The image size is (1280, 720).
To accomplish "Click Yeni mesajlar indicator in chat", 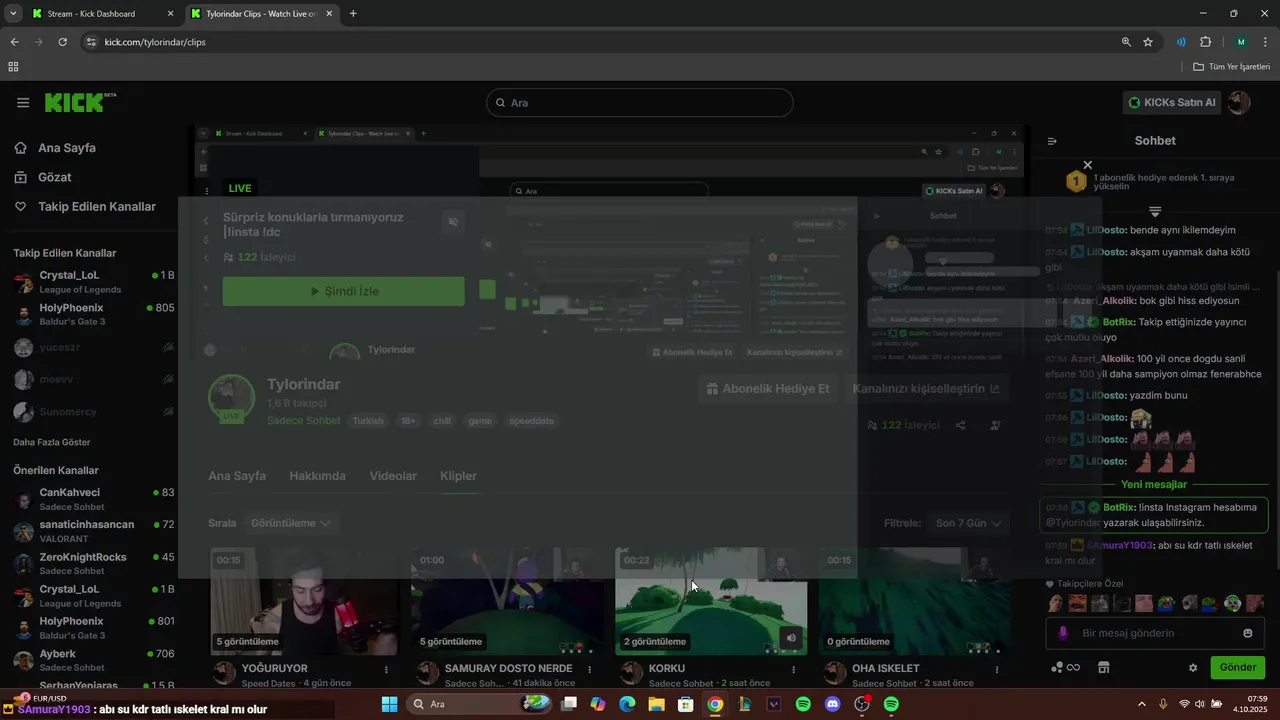I will point(1154,485).
